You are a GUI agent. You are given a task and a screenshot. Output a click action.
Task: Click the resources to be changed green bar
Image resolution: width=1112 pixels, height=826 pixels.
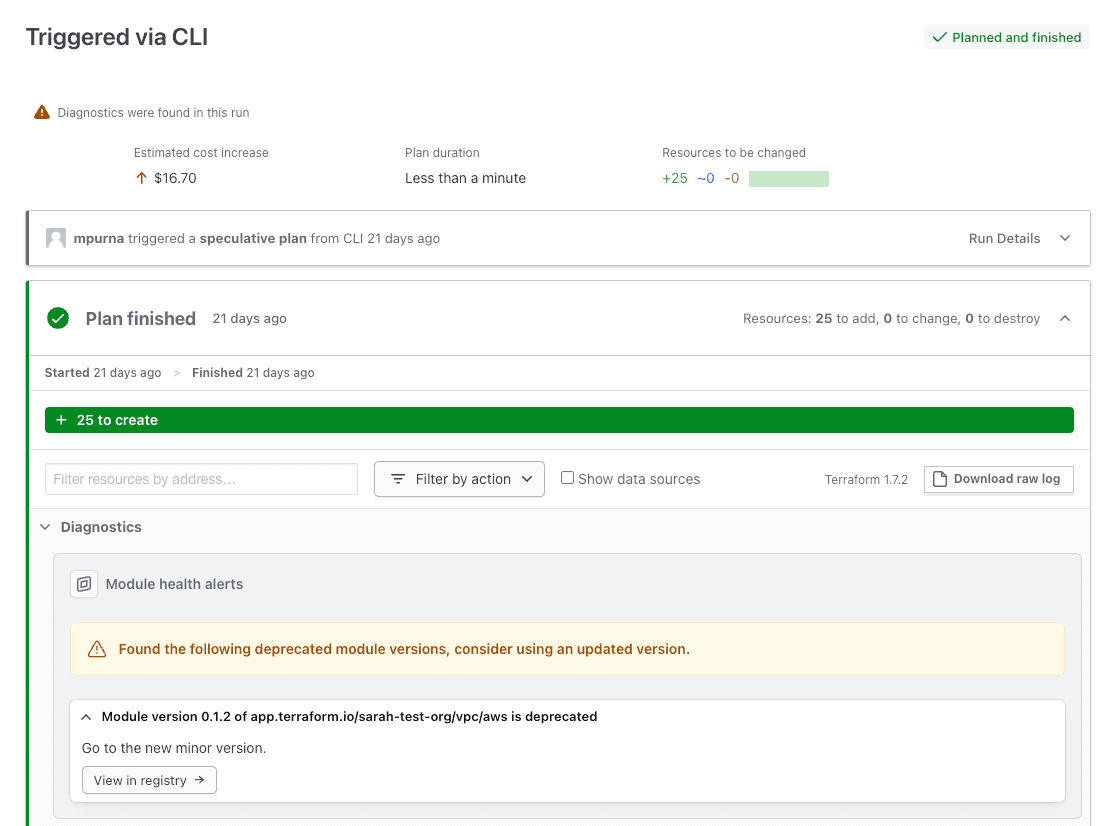(x=788, y=179)
